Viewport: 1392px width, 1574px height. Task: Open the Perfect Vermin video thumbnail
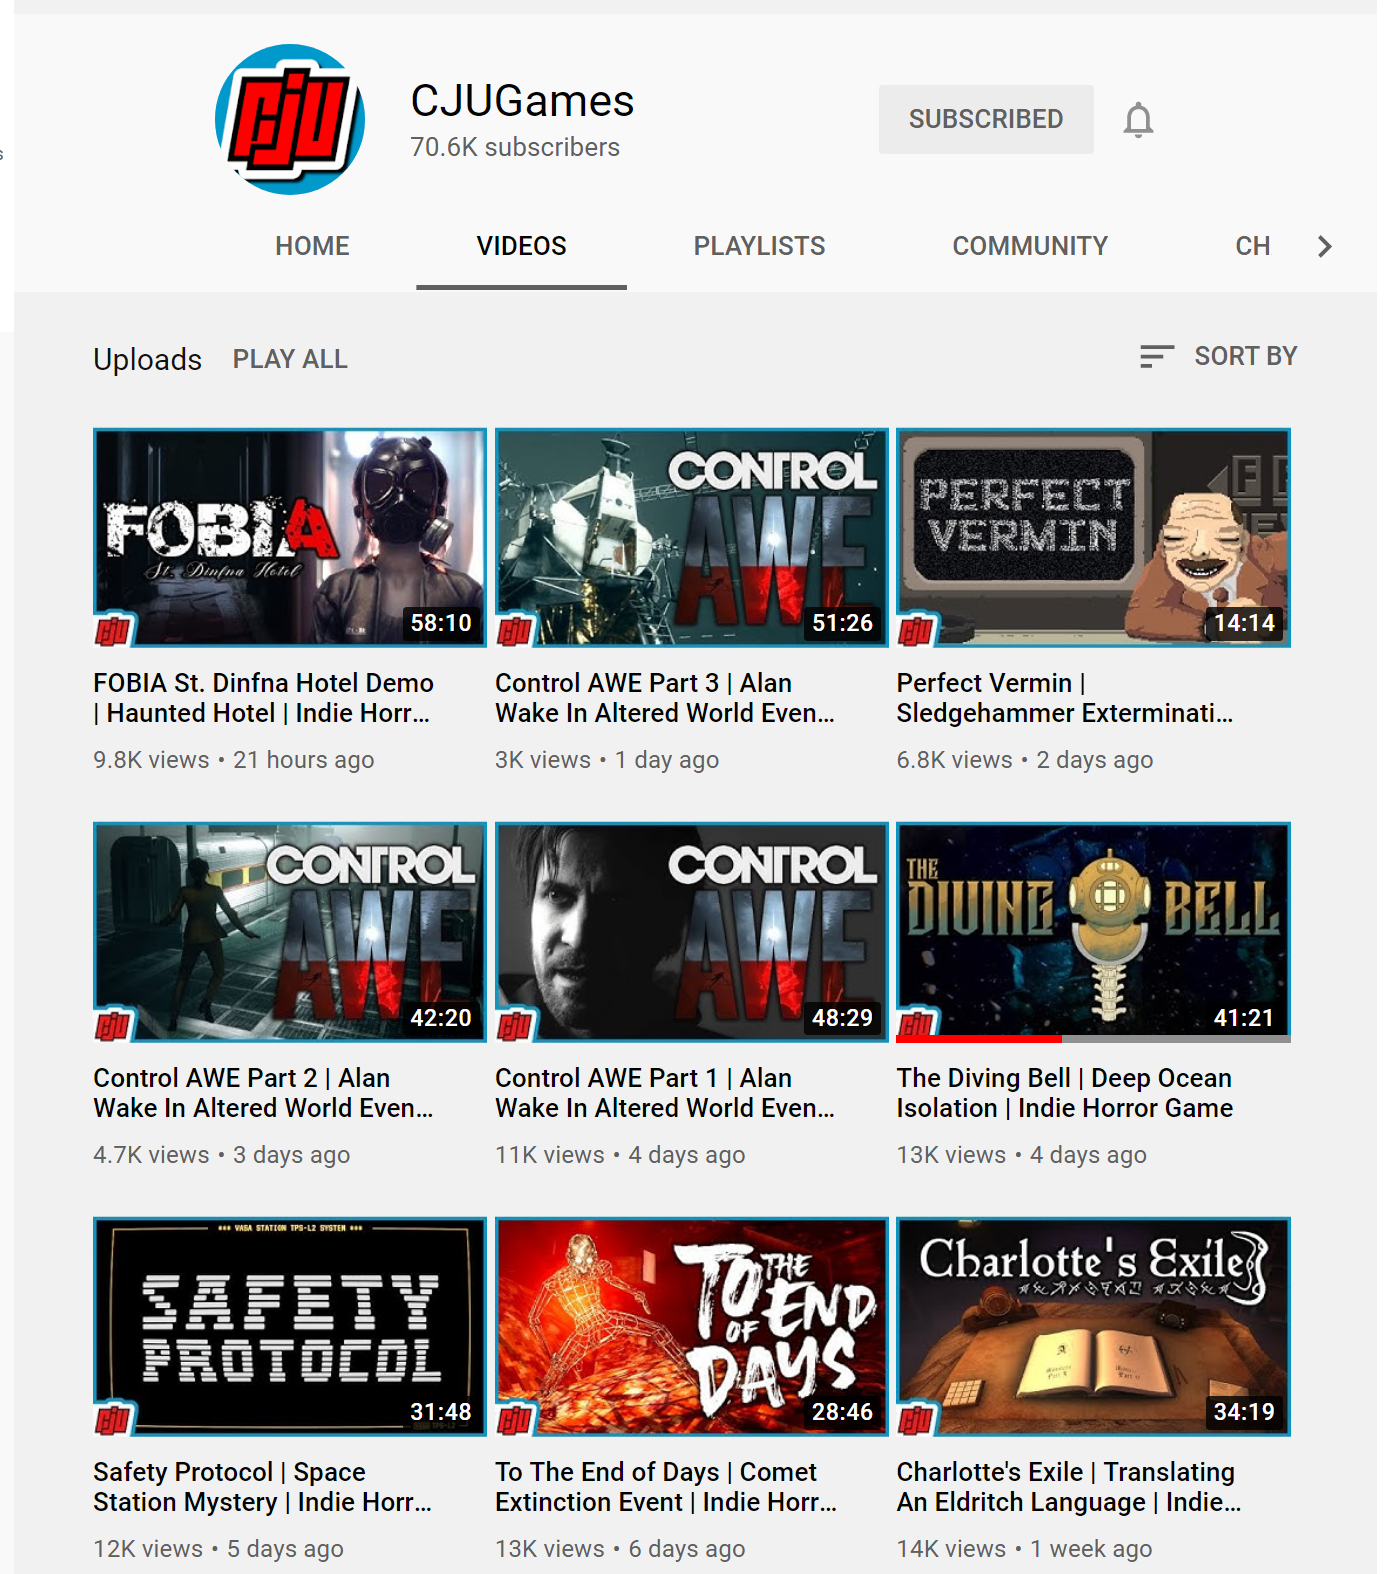point(1092,537)
